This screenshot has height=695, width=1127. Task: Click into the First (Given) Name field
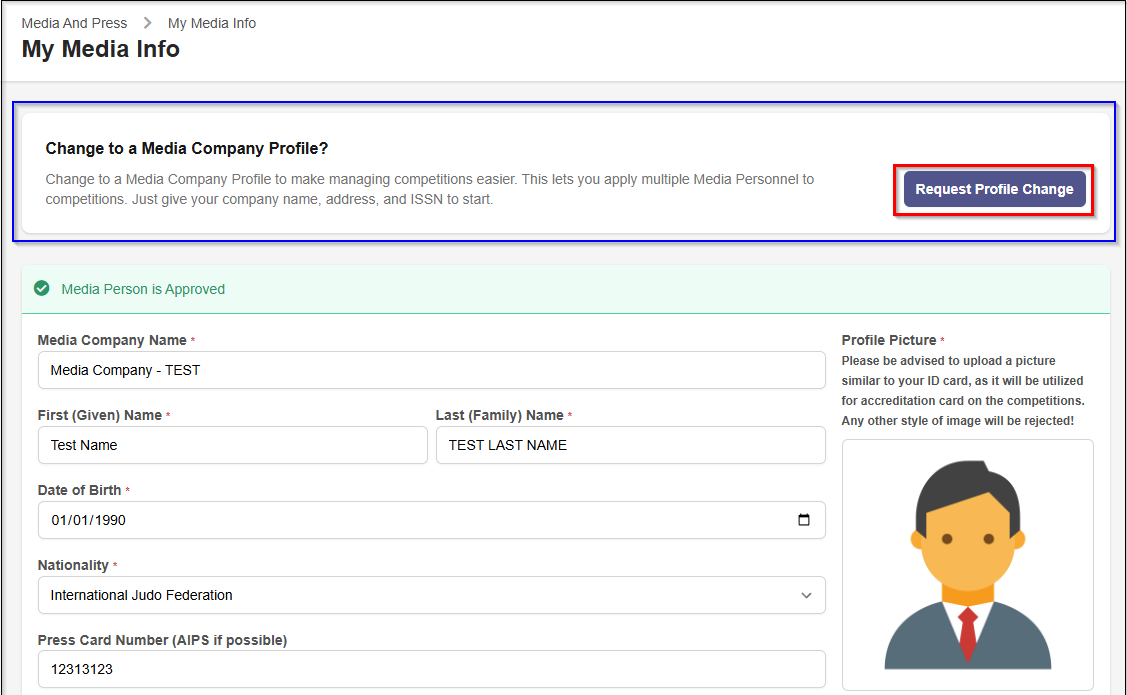[232, 445]
